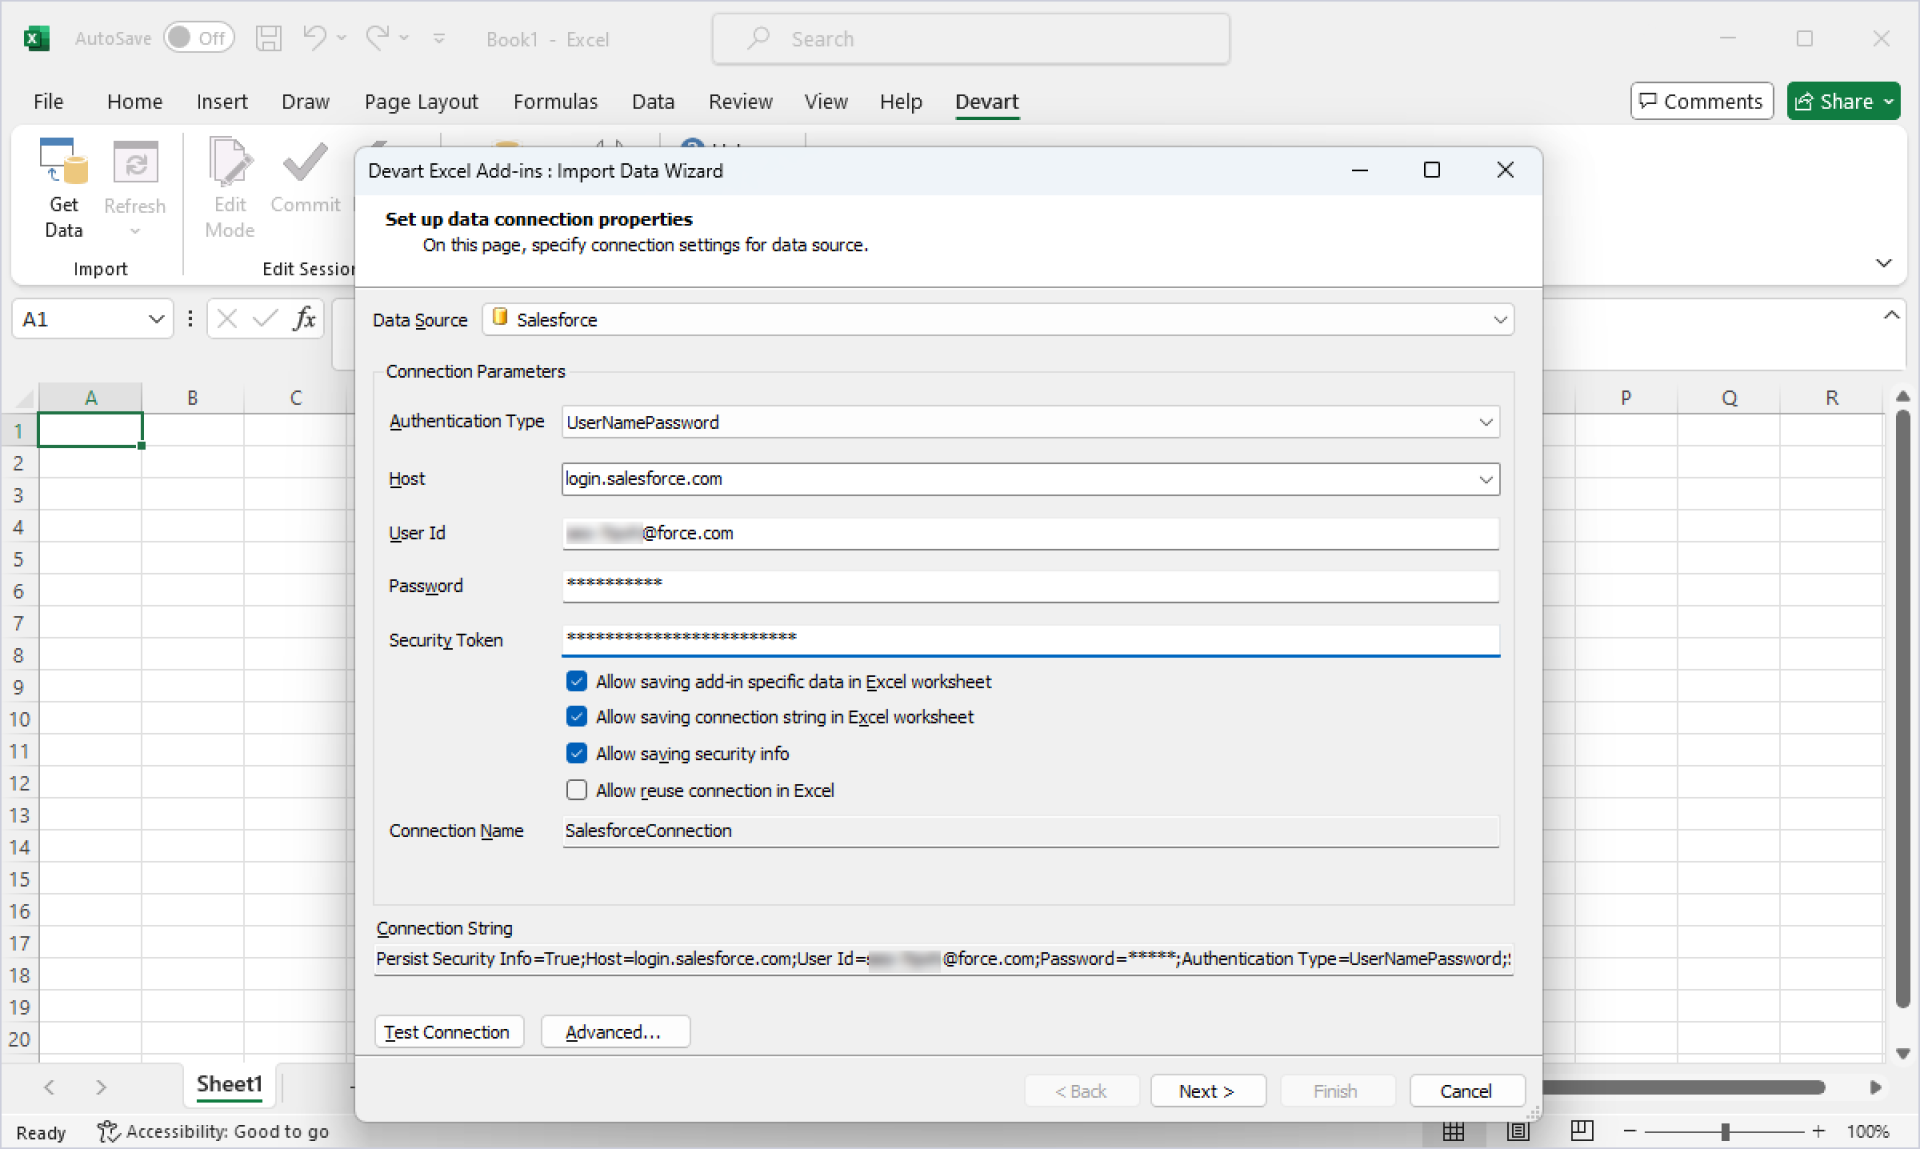The width and height of the screenshot is (1920, 1149).
Task: Click previous sheet navigation arrow
Action: [x=49, y=1087]
